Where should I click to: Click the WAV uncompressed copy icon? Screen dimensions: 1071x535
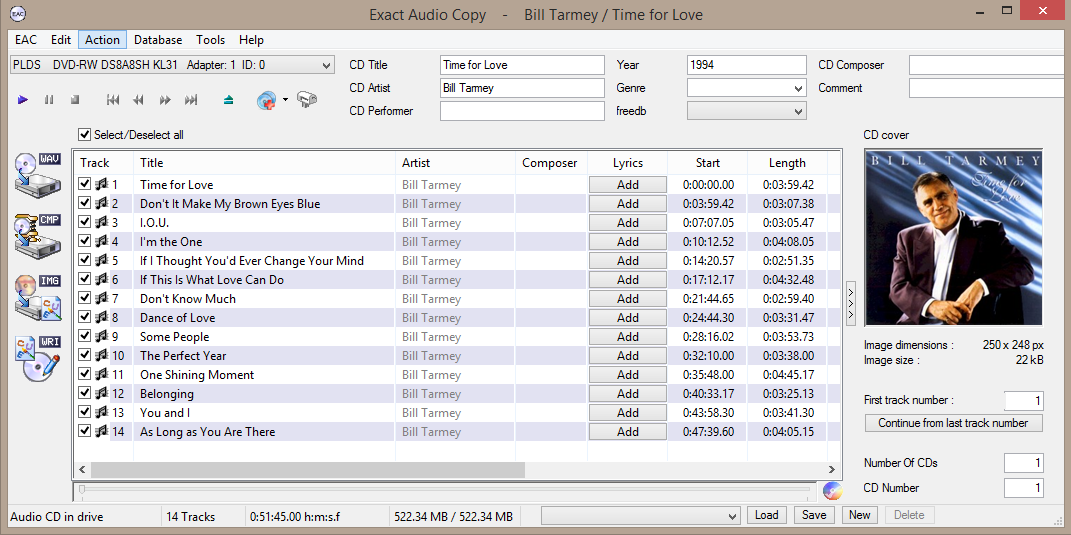point(37,175)
